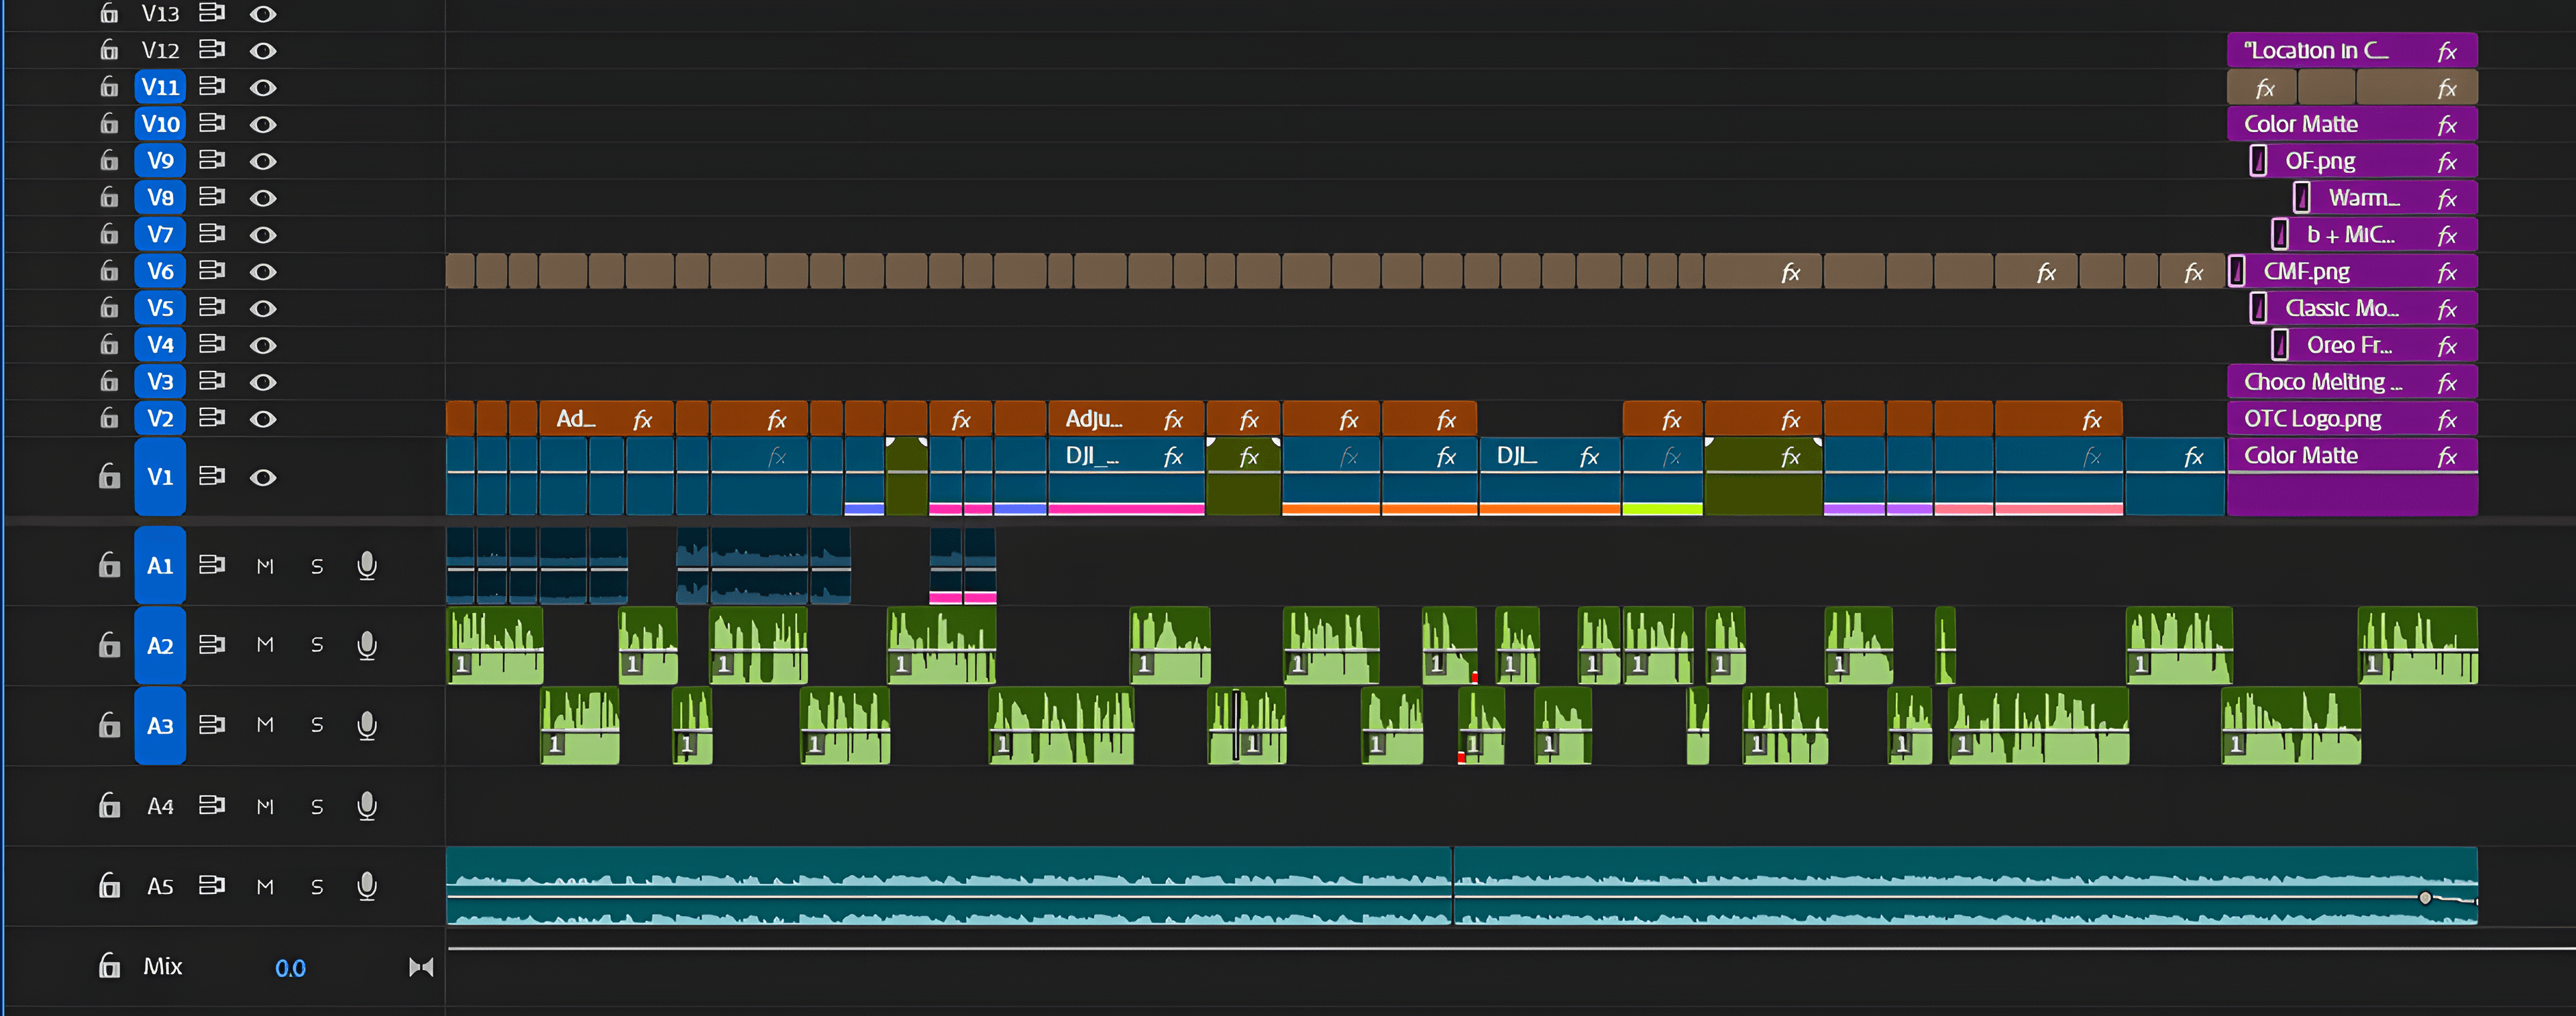Enable voice-over record on track A2
2576x1016 pixels.
pos(367,646)
